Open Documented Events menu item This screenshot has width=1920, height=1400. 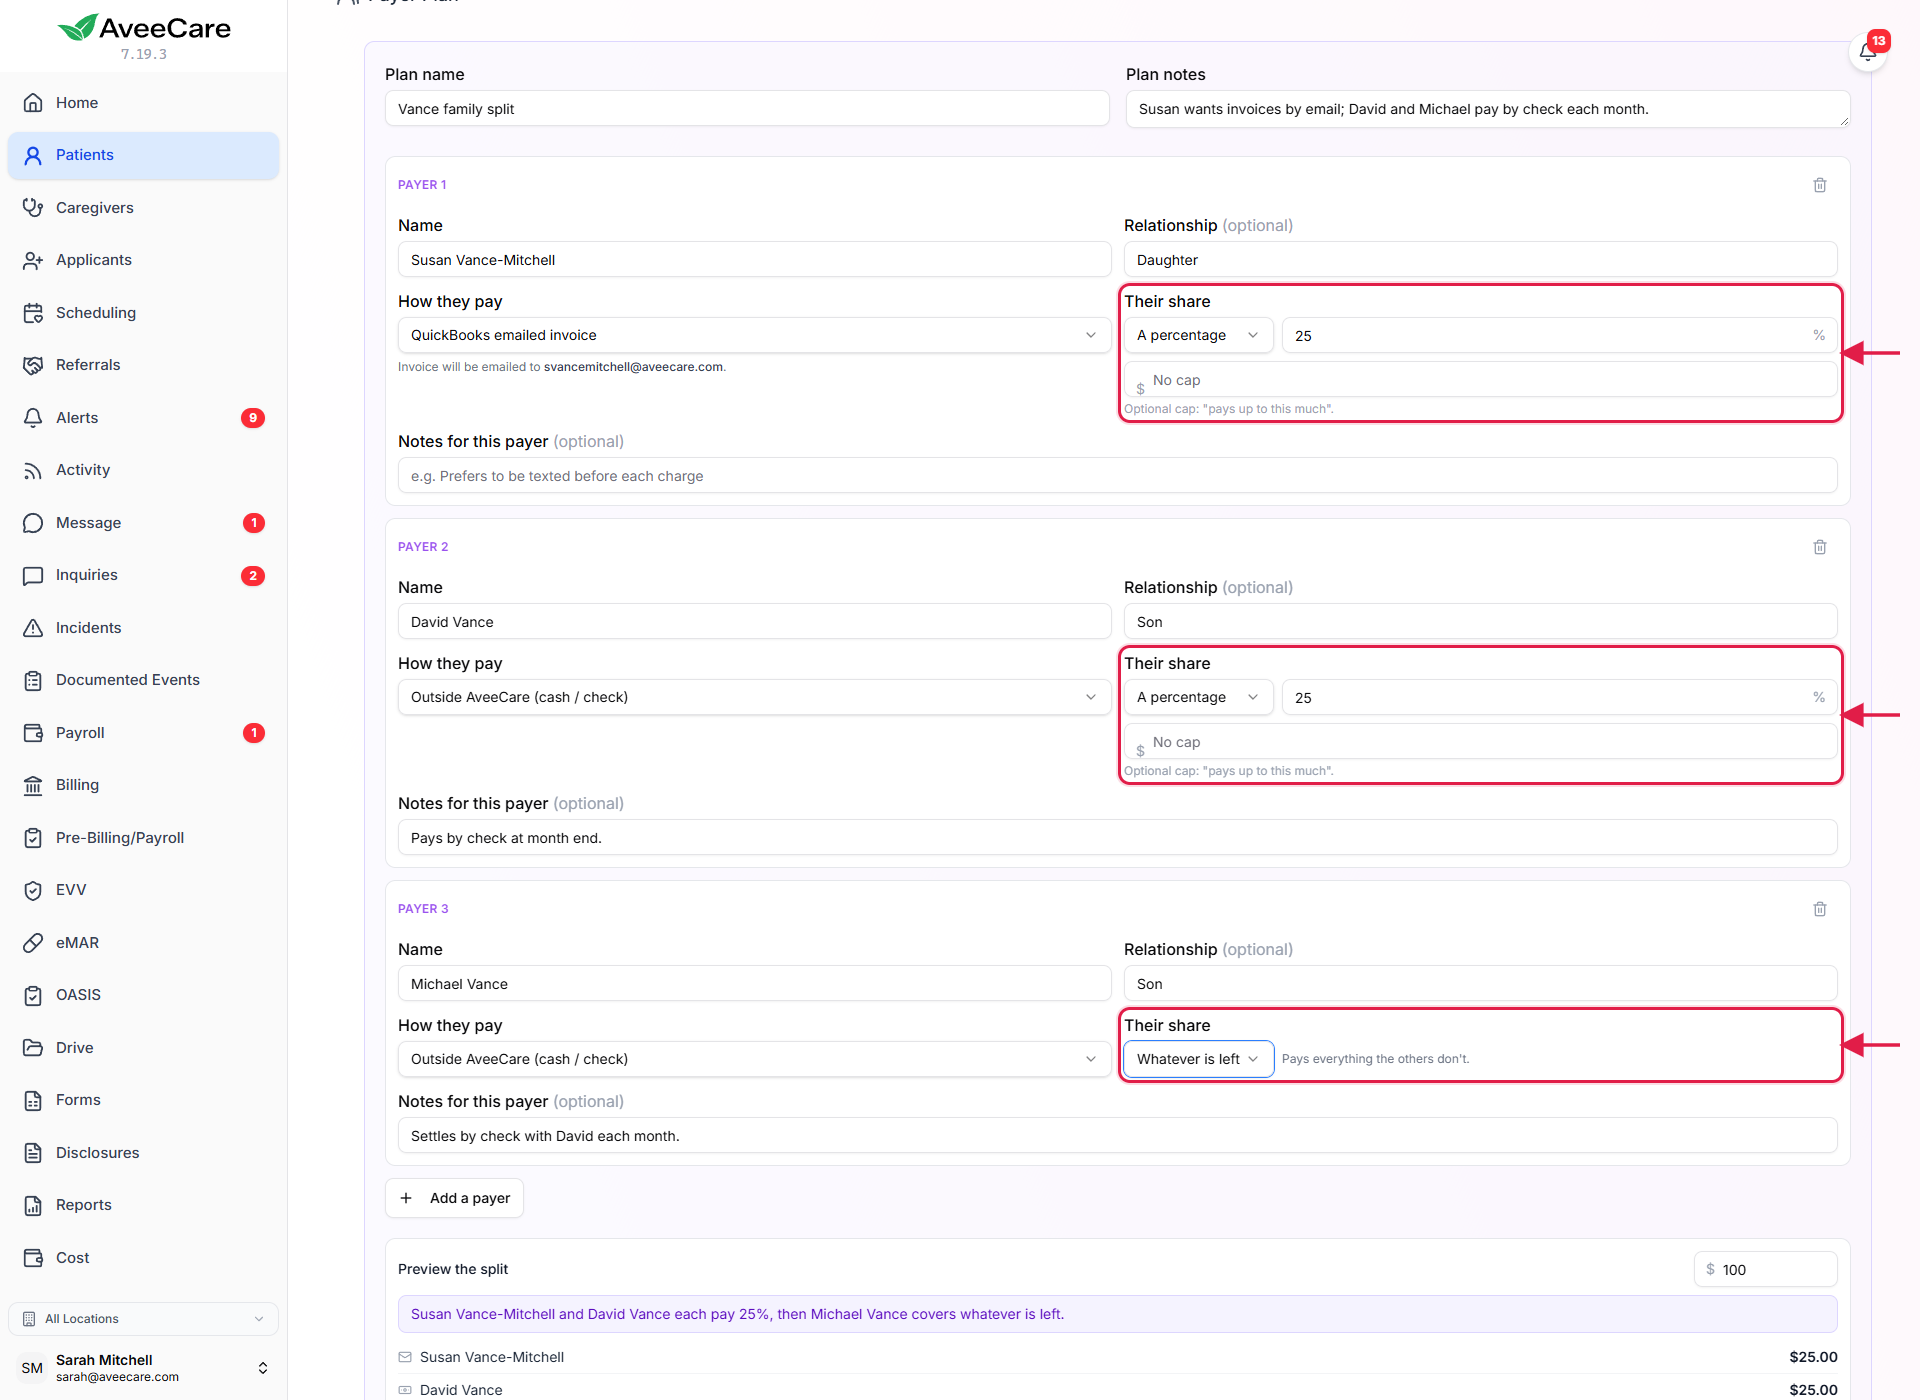[143, 680]
